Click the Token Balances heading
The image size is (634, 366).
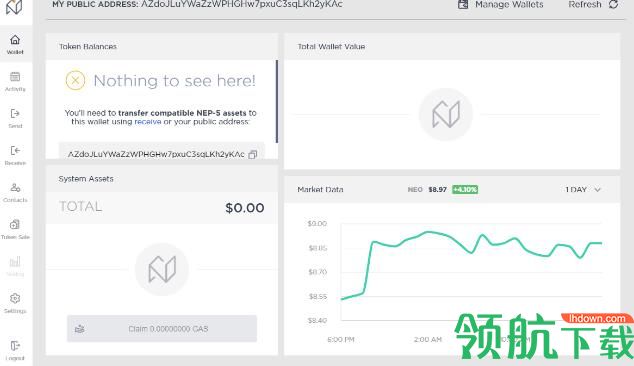coord(88,47)
